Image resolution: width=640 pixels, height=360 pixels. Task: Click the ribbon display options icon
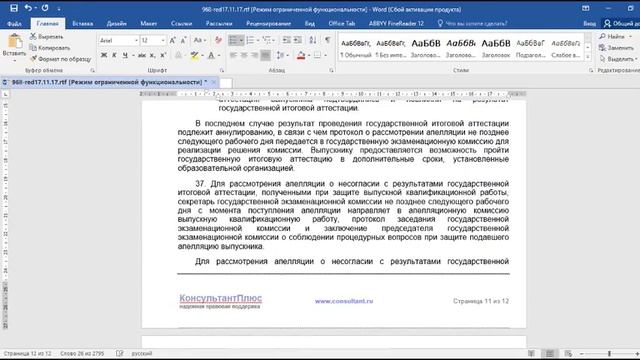click(x=586, y=8)
